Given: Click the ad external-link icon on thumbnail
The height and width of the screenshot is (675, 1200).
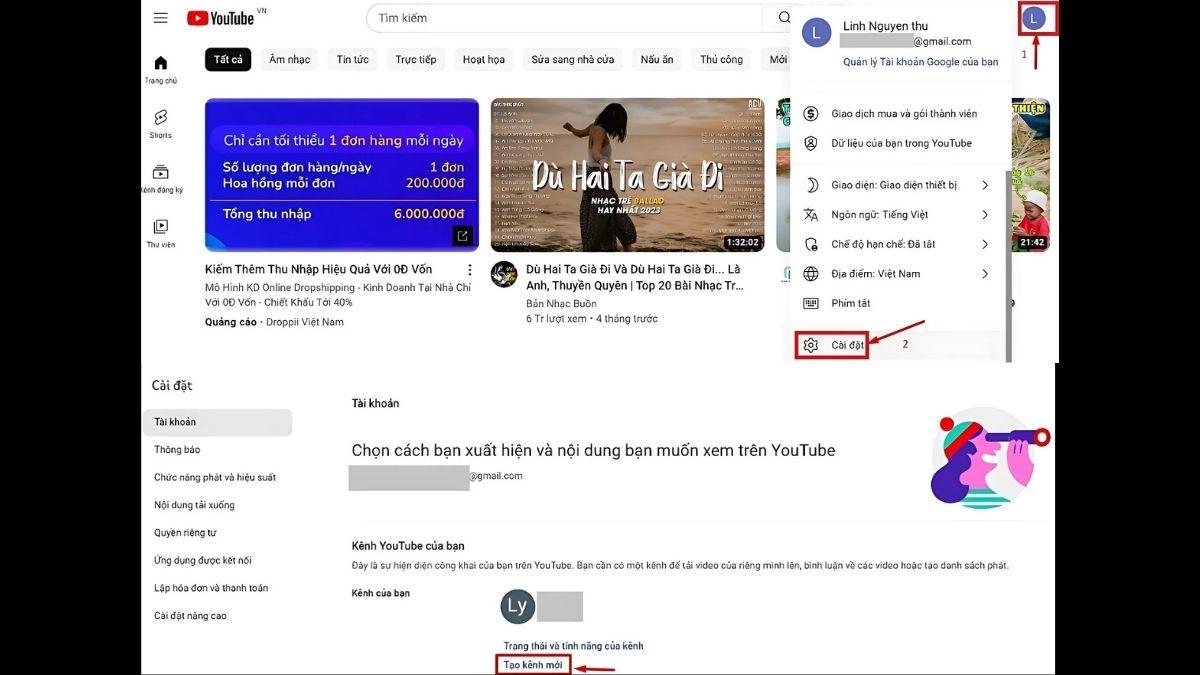Looking at the screenshot, I should point(462,236).
